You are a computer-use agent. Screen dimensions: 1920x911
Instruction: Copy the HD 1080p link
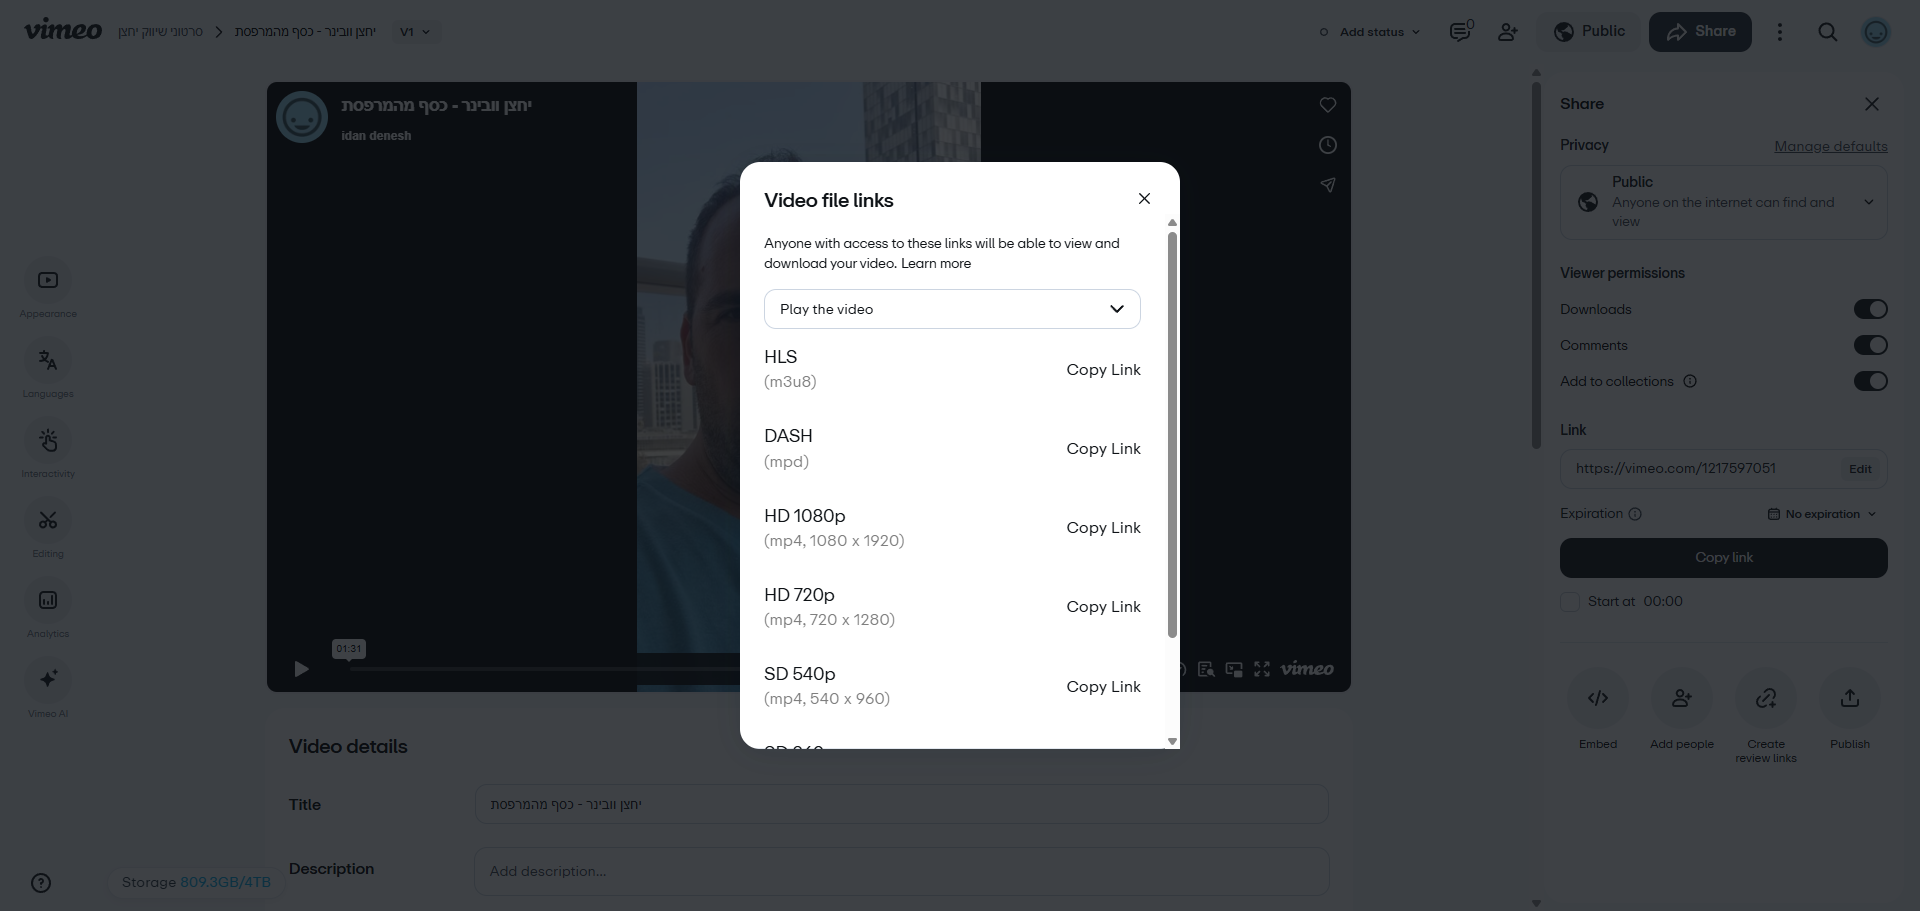[x=1103, y=528]
